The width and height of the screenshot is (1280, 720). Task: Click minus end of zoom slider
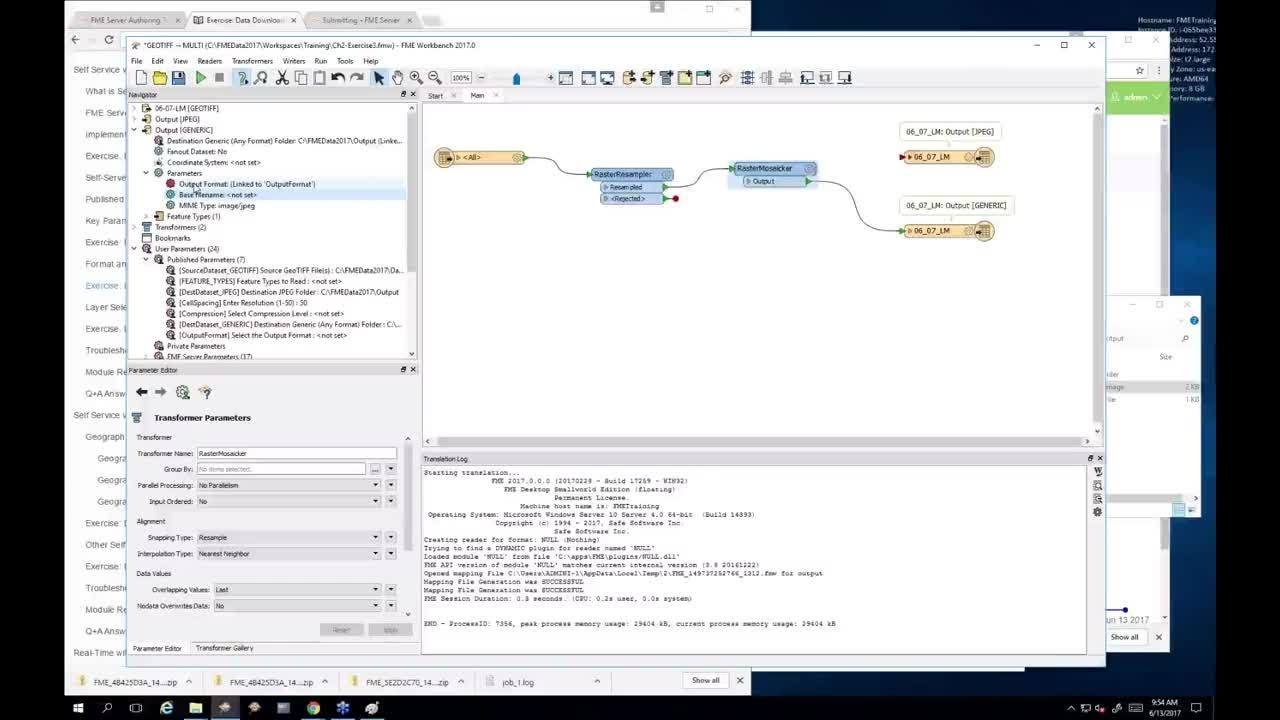[x=481, y=78]
